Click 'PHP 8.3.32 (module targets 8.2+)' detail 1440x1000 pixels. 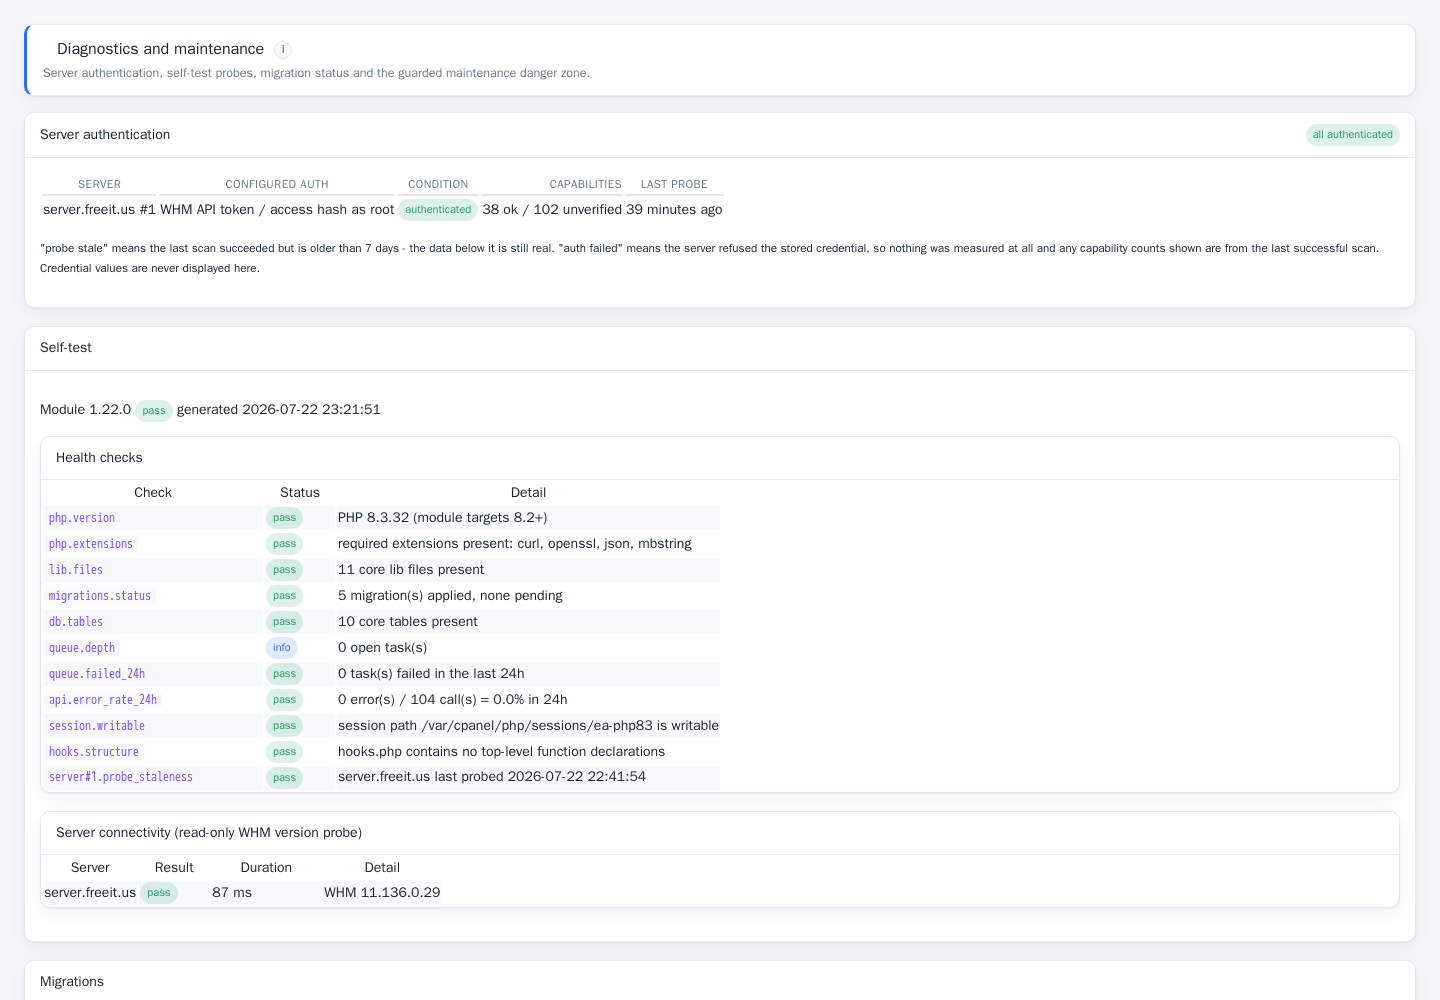(442, 518)
